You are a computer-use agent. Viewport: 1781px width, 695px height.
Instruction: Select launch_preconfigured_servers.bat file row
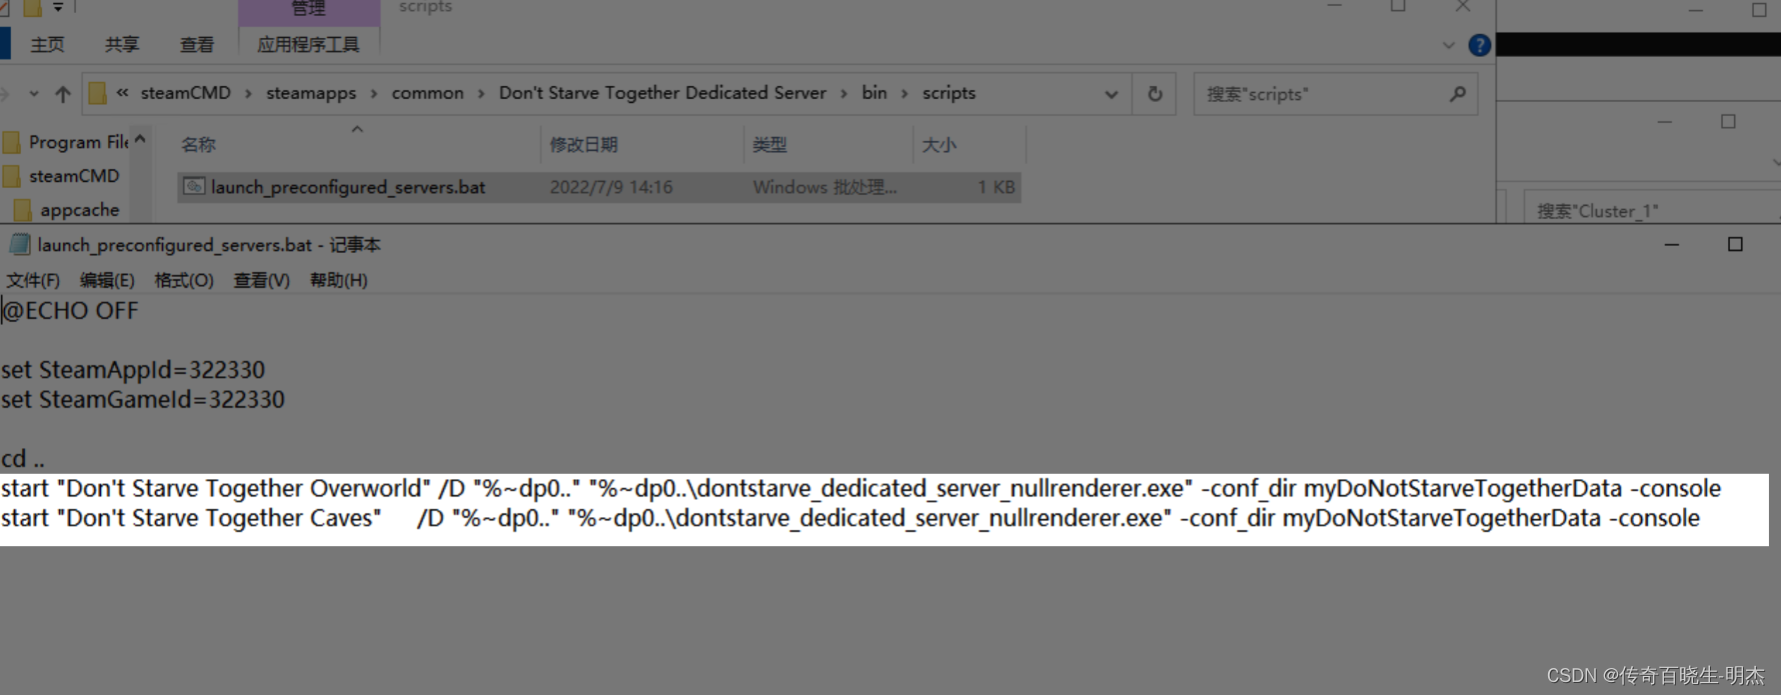[x=599, y=187]
